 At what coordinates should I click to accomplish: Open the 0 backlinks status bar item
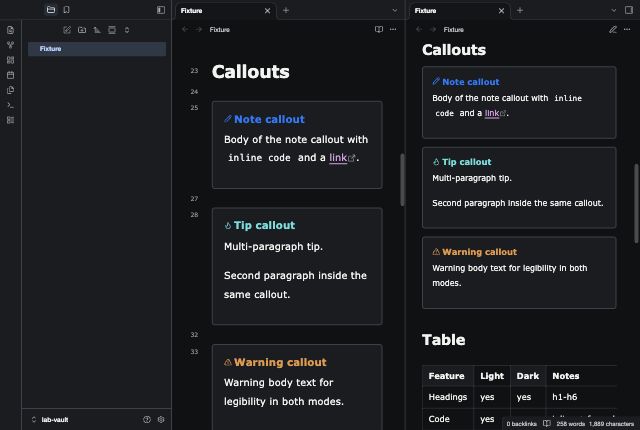pos(522,424)
